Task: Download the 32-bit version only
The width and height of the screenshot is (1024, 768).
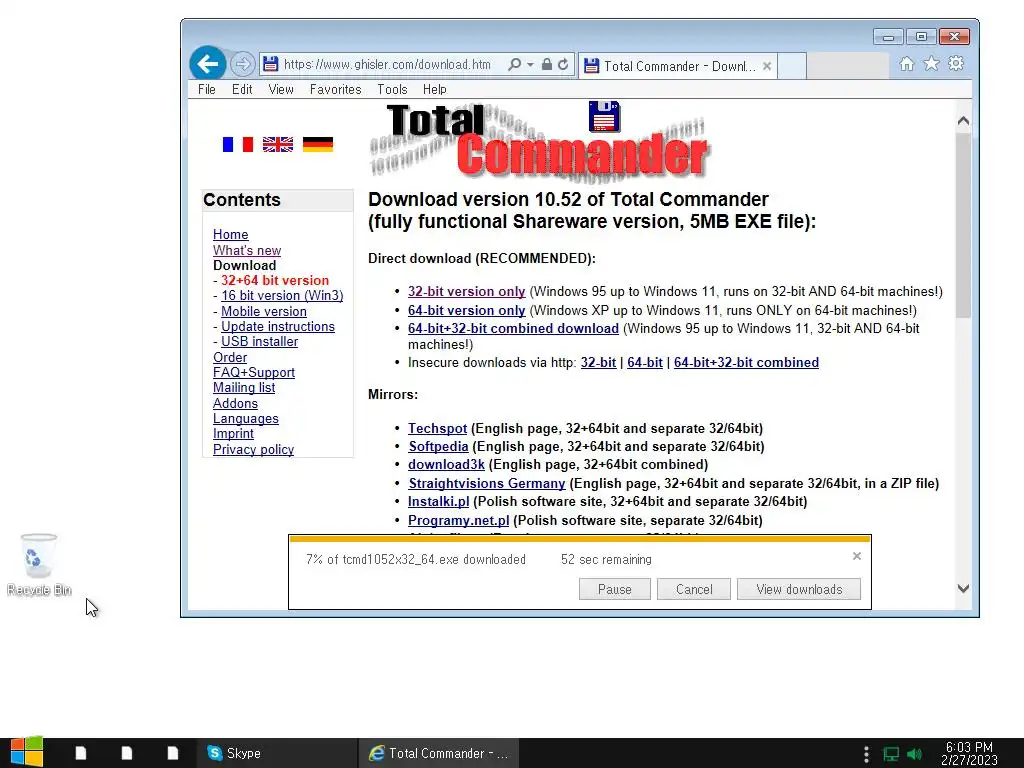Action: pyautogui.click(x=466, y=291)
